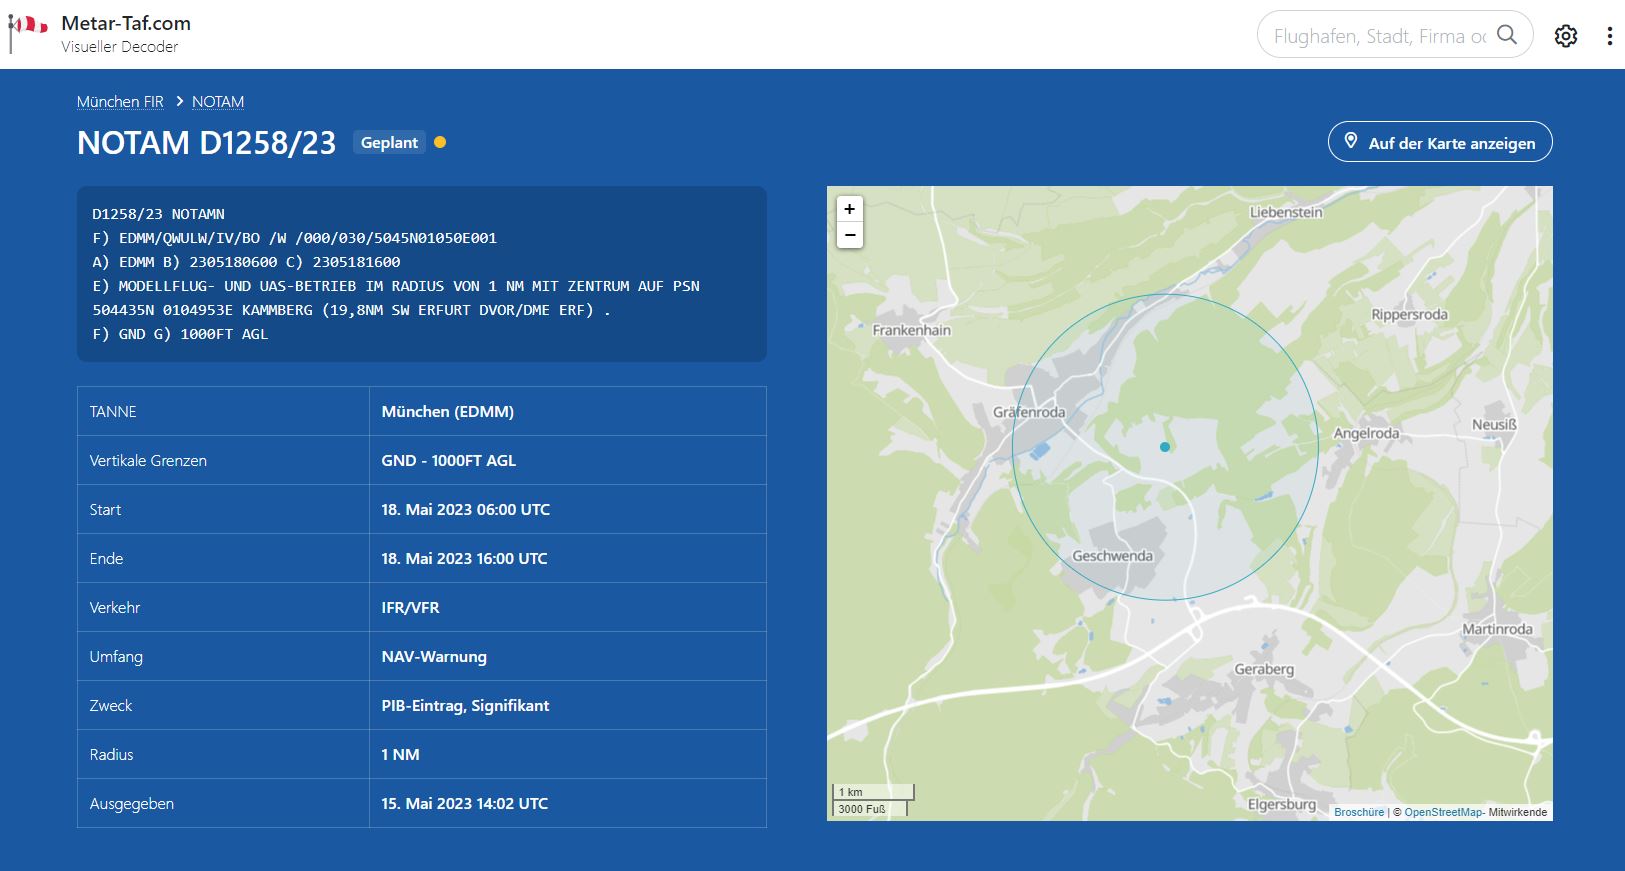Click the search magnifier icon
Screen dimensions: 1625x871
pos(1506,35)
